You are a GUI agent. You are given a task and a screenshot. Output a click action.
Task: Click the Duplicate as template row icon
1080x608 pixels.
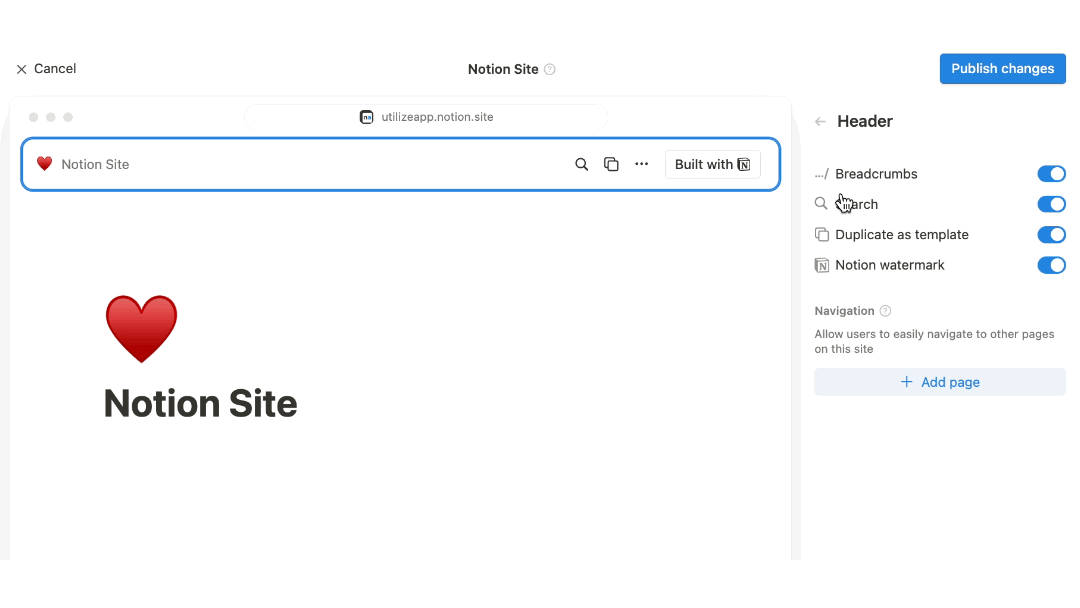pyautogui.click(x=822, y=235)
